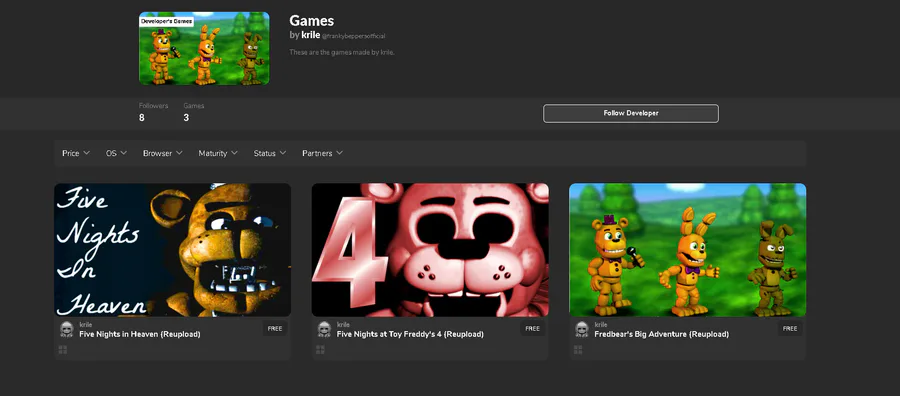Open the Five Nights in Heaven cover image
The image size is (900, 396).
pyautogui.click(x=172, y=250)
